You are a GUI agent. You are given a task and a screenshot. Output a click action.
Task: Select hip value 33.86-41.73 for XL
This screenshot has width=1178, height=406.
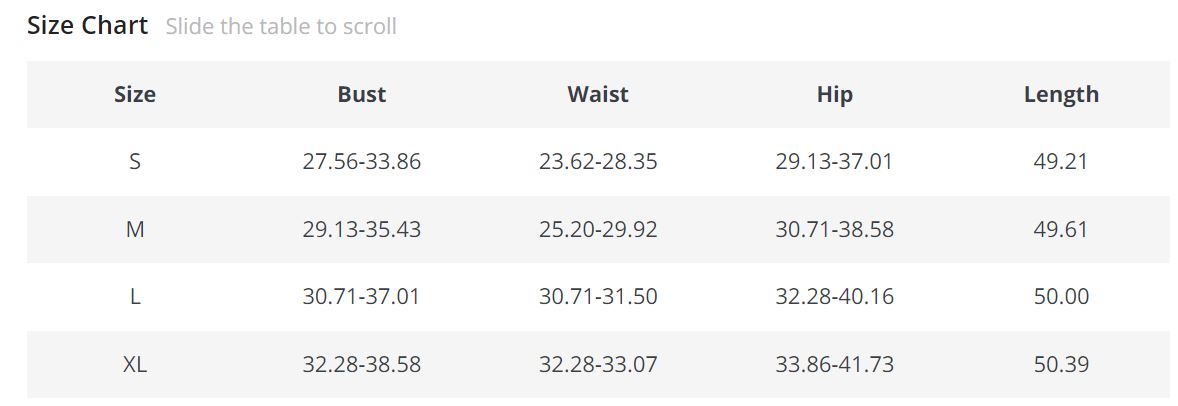click(834, 364)
